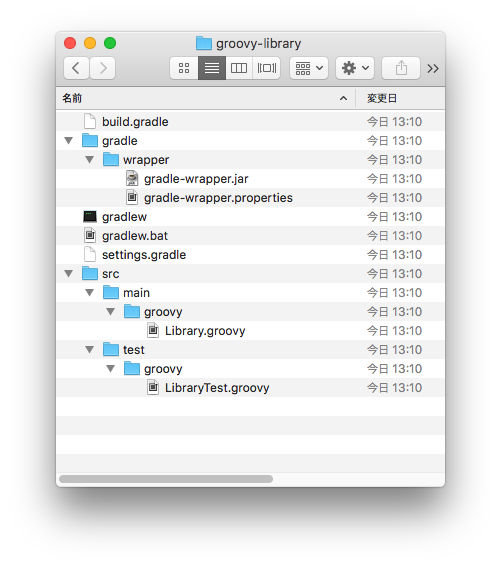The height and width of the screenshot is (567, 501).
Task: Minimize the window with the yellow button
Action: click(x=90, y=43)
